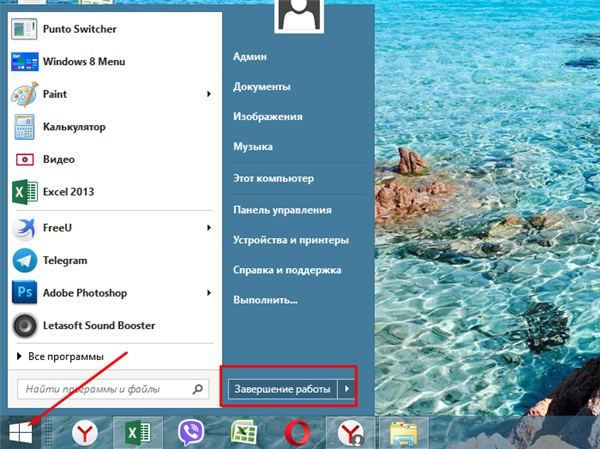Screen dimensions: 600x449
Task: Open Музыка folder link
Action: (x=253, y=147)
